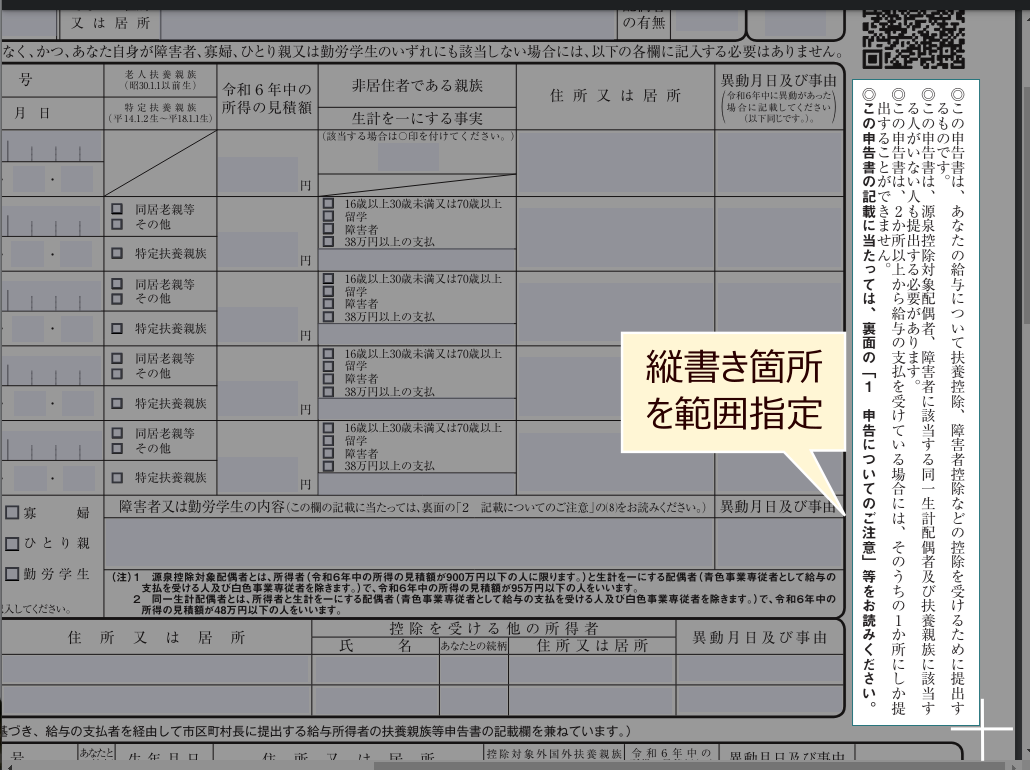Image resolution: width=1030 pixels, height=770 pixels.
Task: Click the vertical scrollbar on the right edge
Action: tap(1024, 200)
